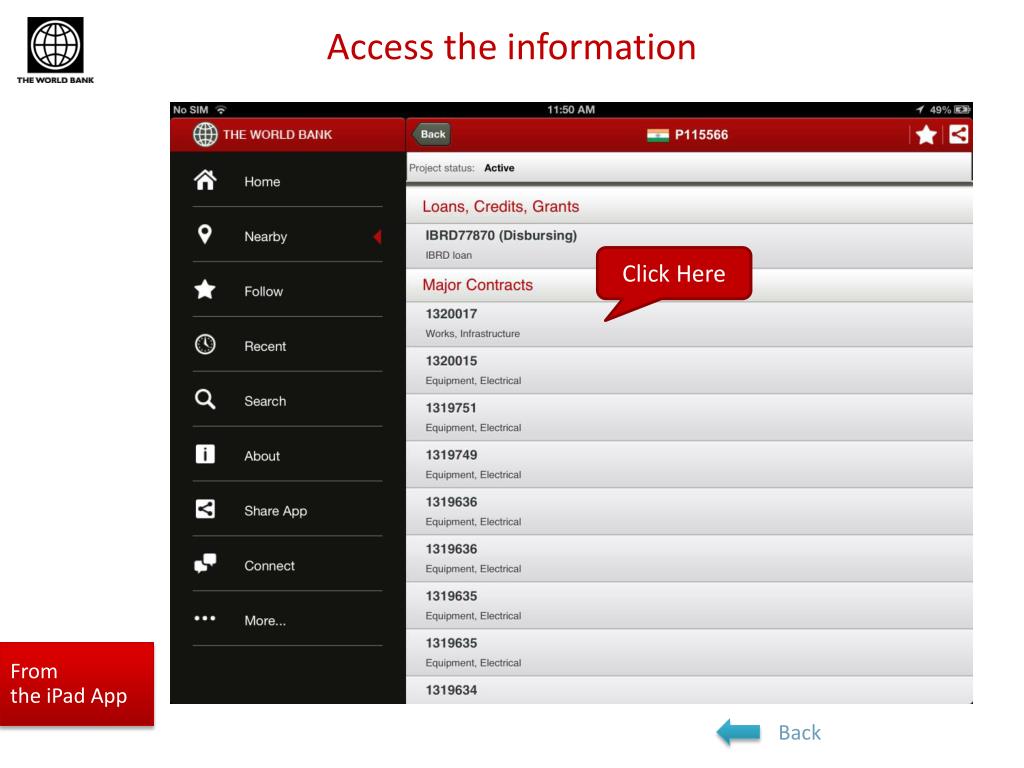Open contract 1320015
Image resolution: width=1024 pixels, height=768 pixels.
click(689, 371)
